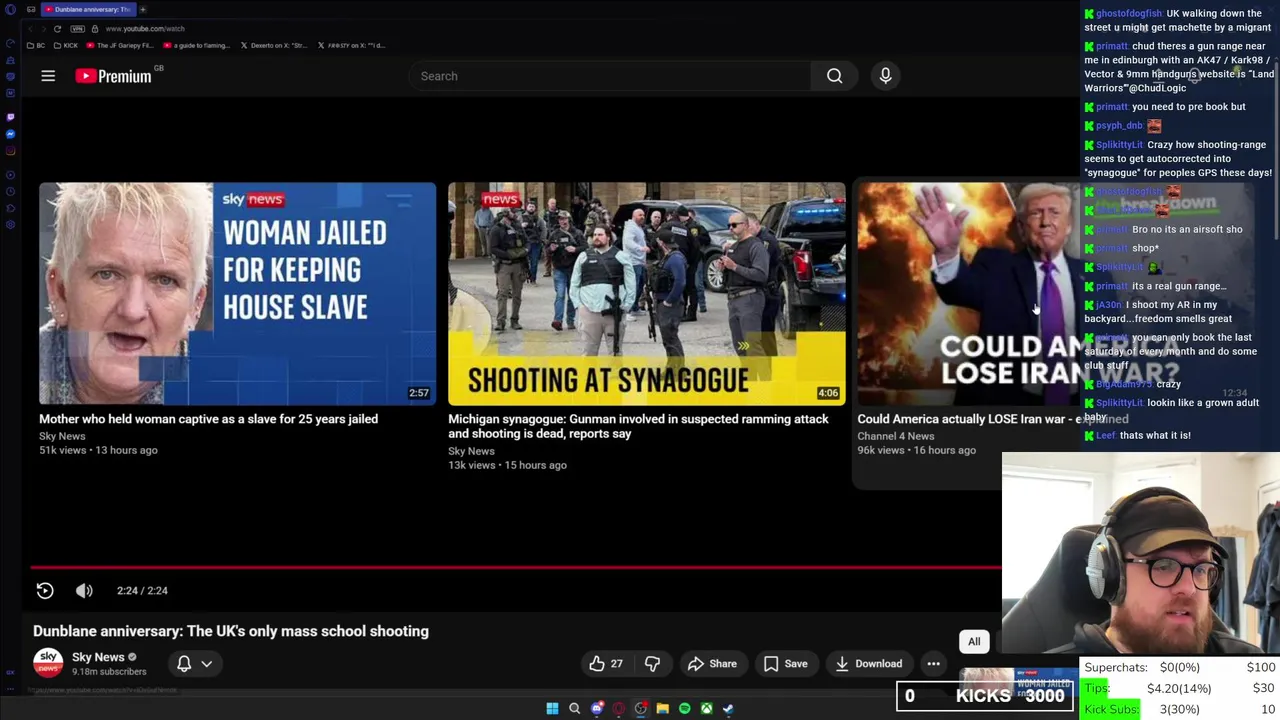This screenshot has width=1280, height=720.
Task: Open 'The JF Gariepy' bookmark
Action: 120,45
